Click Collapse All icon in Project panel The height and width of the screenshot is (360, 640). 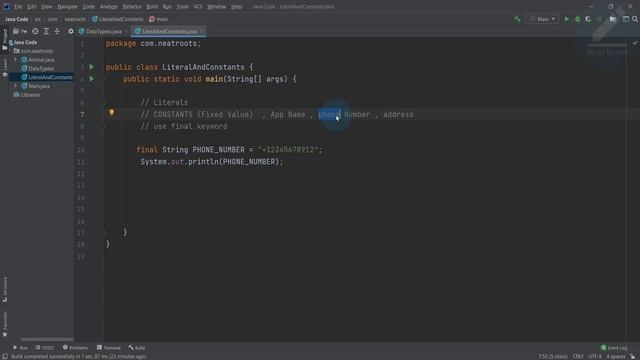[x=57, y=31]
